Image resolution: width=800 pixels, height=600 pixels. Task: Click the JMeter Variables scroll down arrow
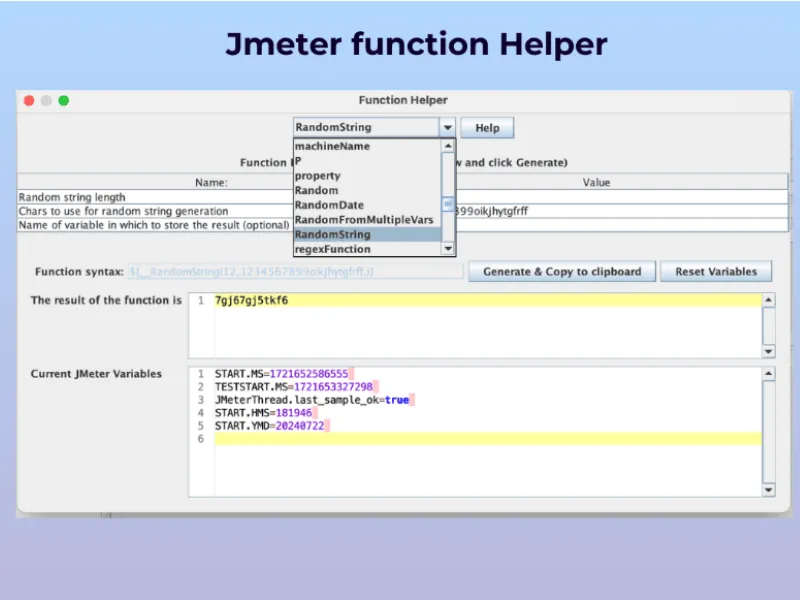[768, 490]
